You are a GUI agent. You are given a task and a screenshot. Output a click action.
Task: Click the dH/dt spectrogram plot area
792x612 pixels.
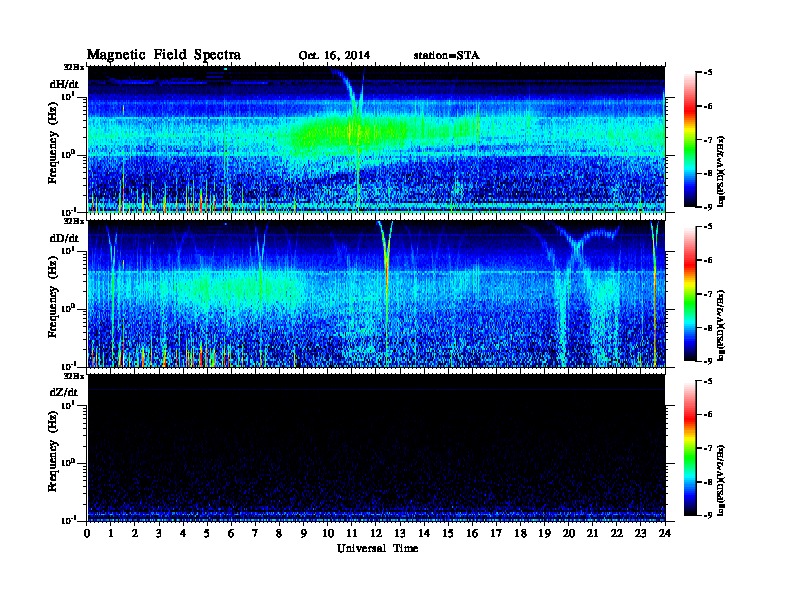click(377, 139)
